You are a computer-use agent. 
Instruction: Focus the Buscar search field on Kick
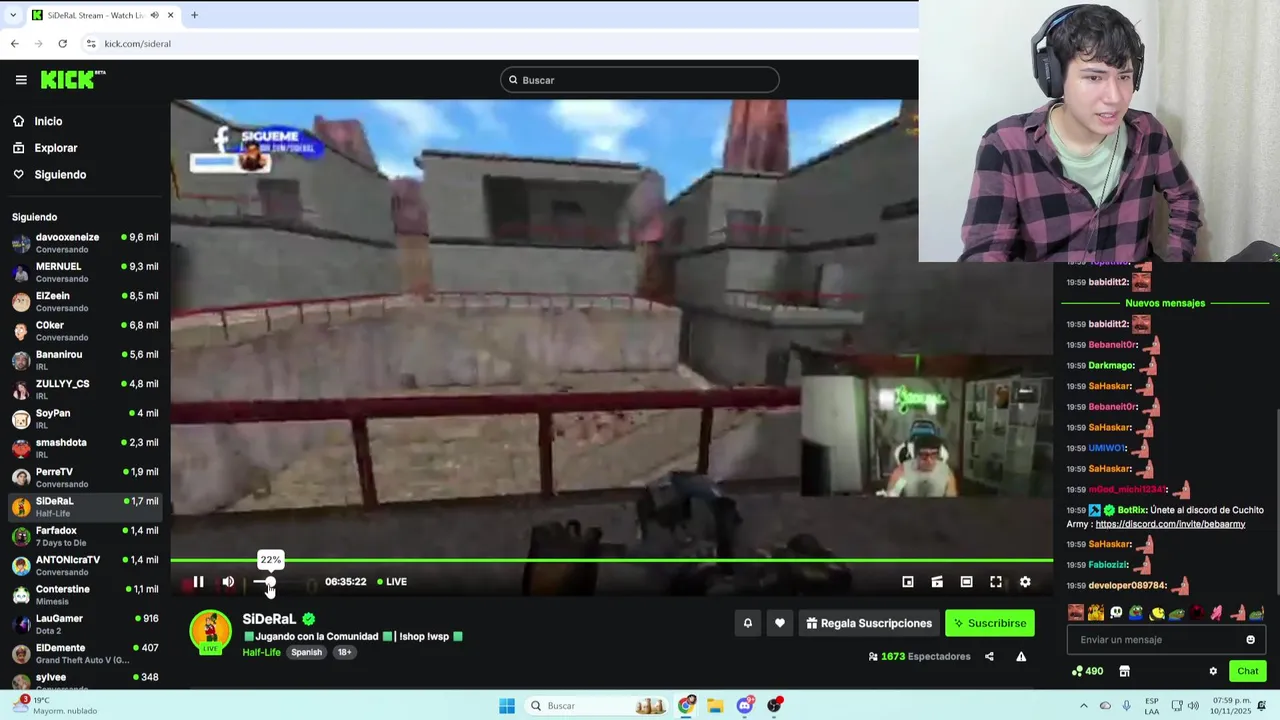pyautogui.click(x=640, y=80)
